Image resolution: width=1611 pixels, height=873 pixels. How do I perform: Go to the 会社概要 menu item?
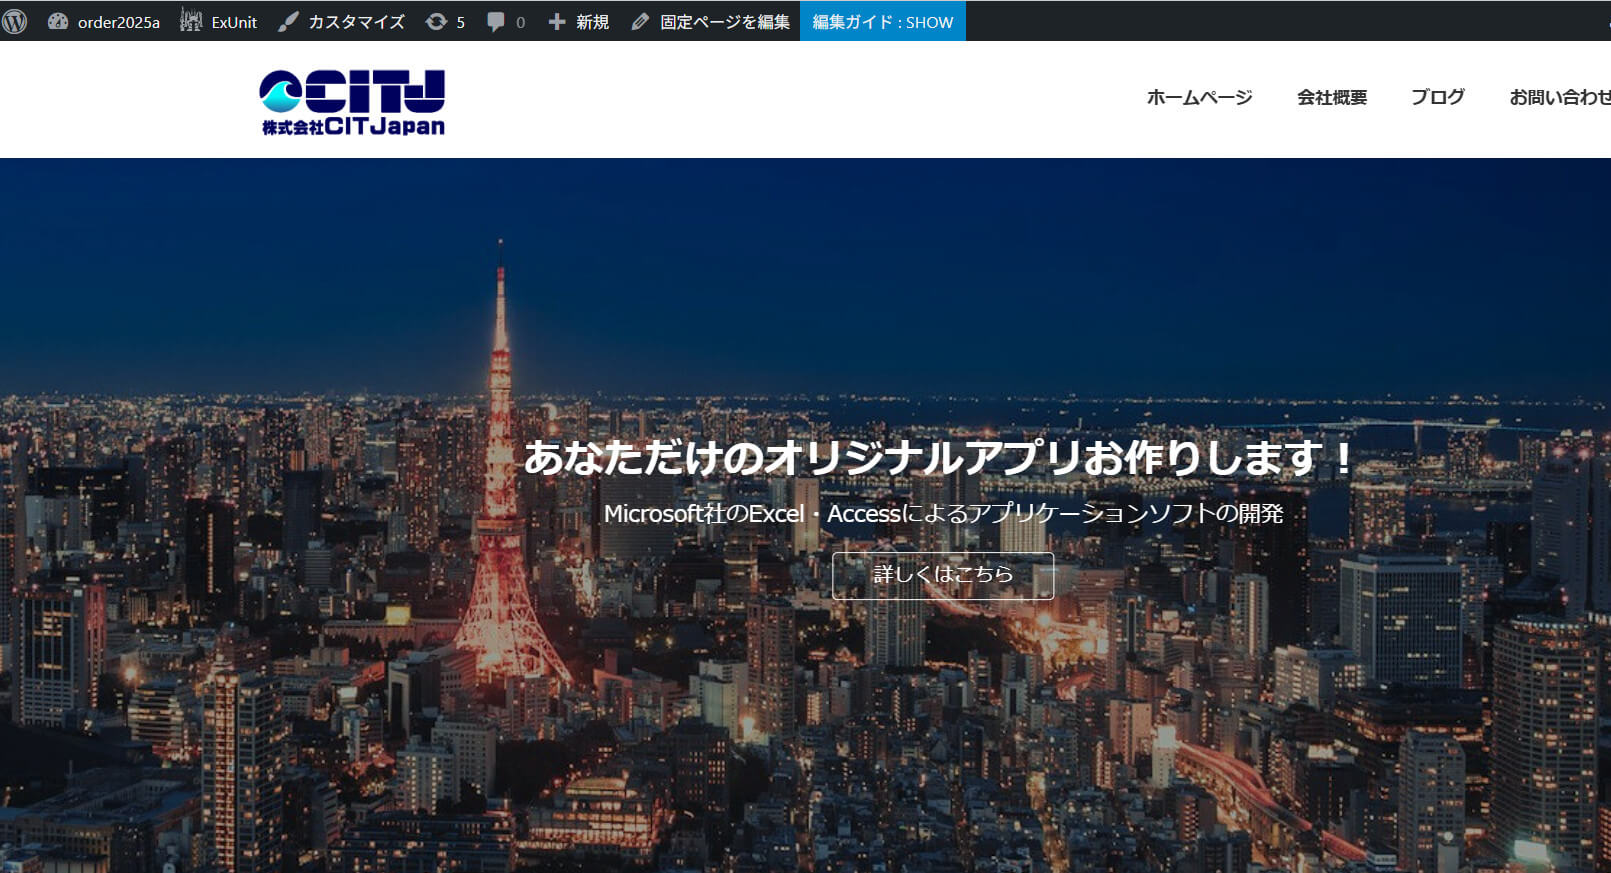click(x=1331, y=97)
